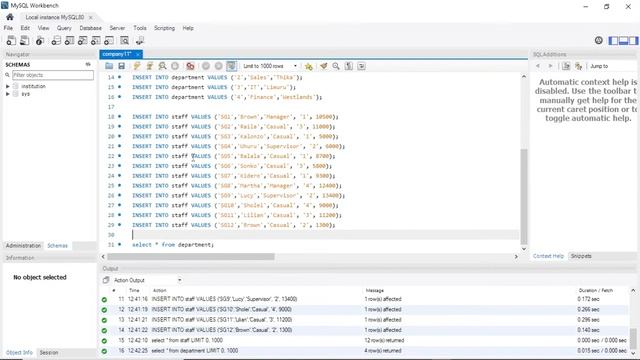
Task: Switch to the Context Help tab
Action: [x=548, y=256]
